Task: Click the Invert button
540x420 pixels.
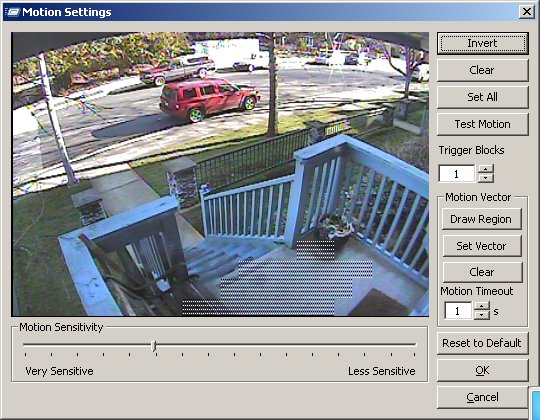Action: [x=482, y=43]
